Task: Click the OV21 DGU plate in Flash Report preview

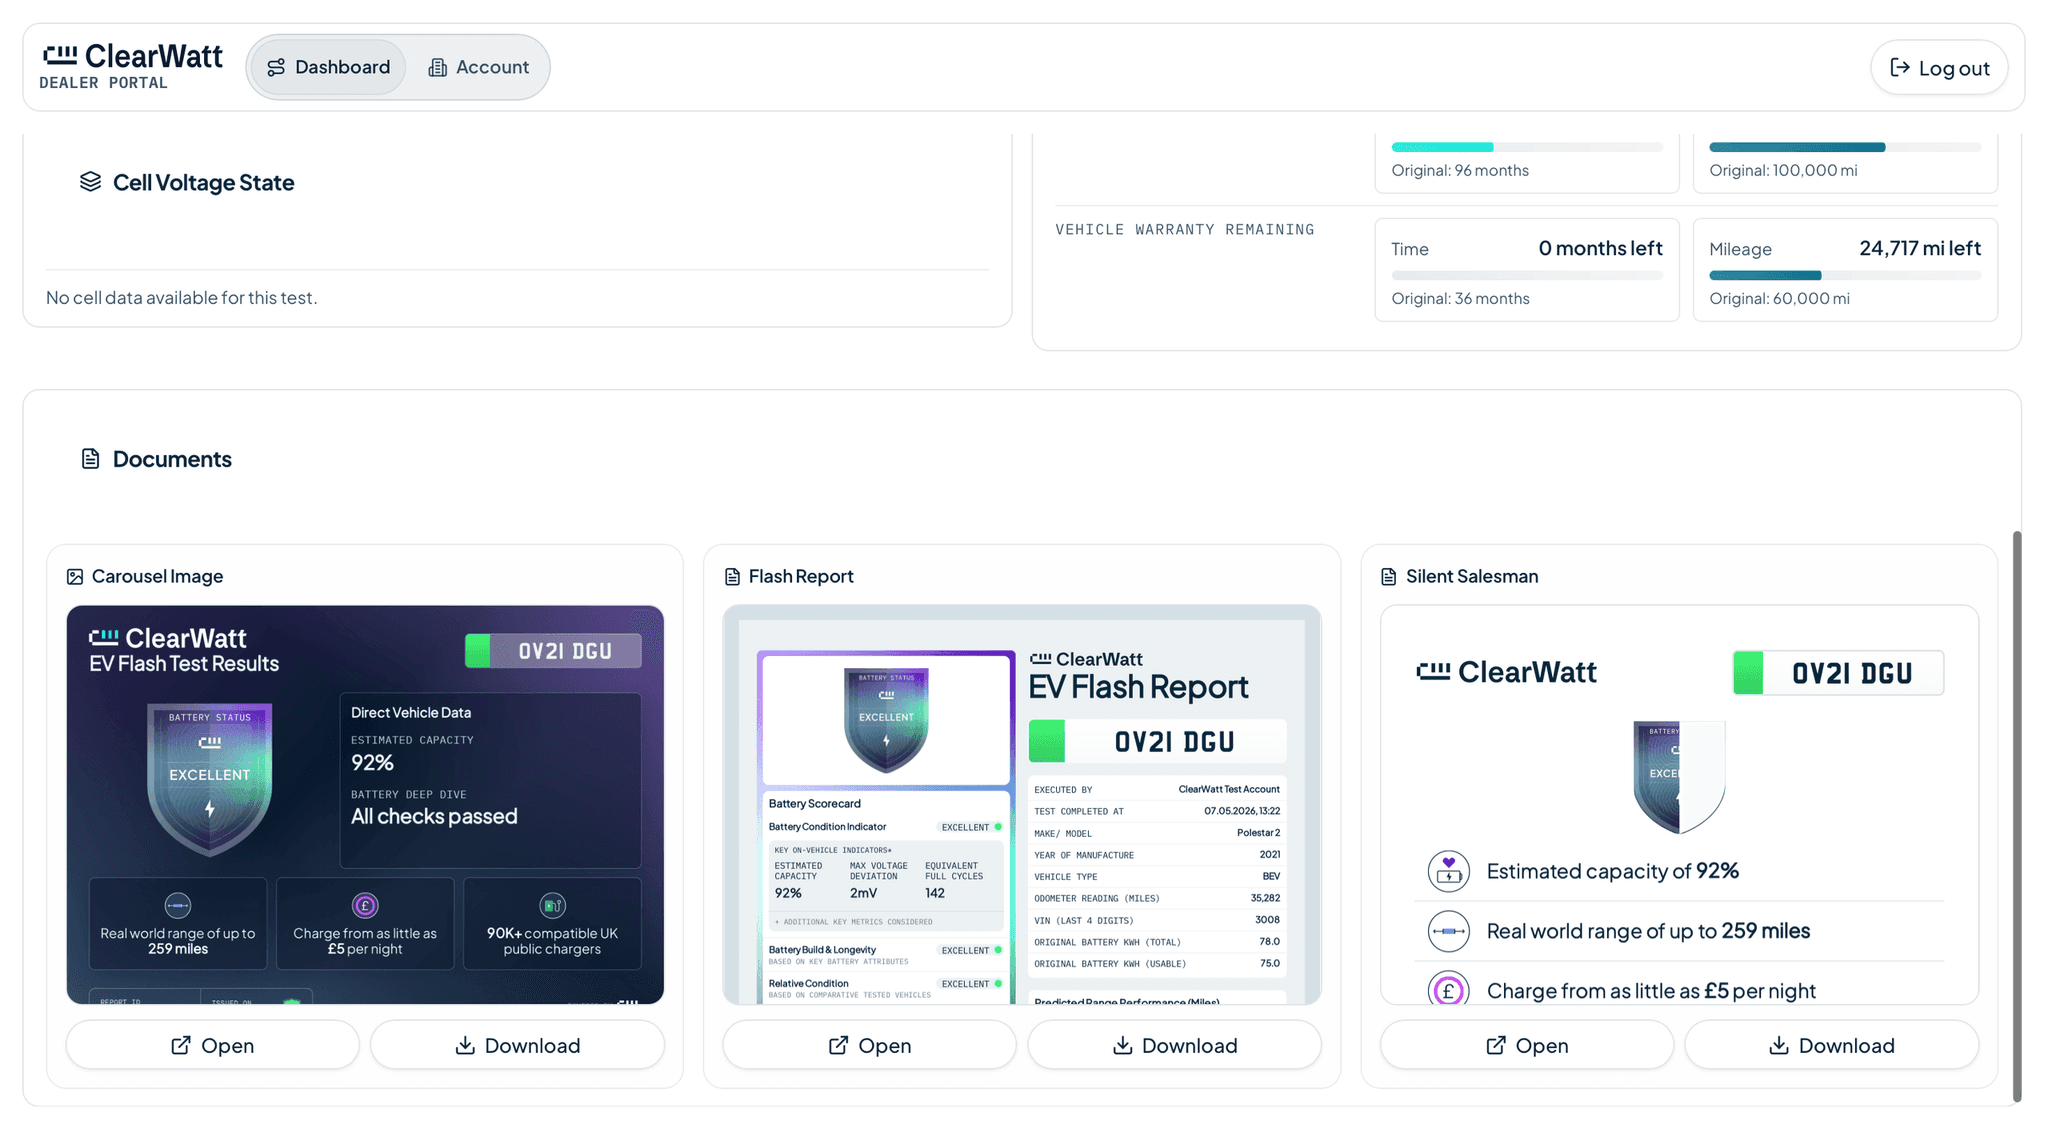Action: pyautogui.click(x=1158, y=742)
